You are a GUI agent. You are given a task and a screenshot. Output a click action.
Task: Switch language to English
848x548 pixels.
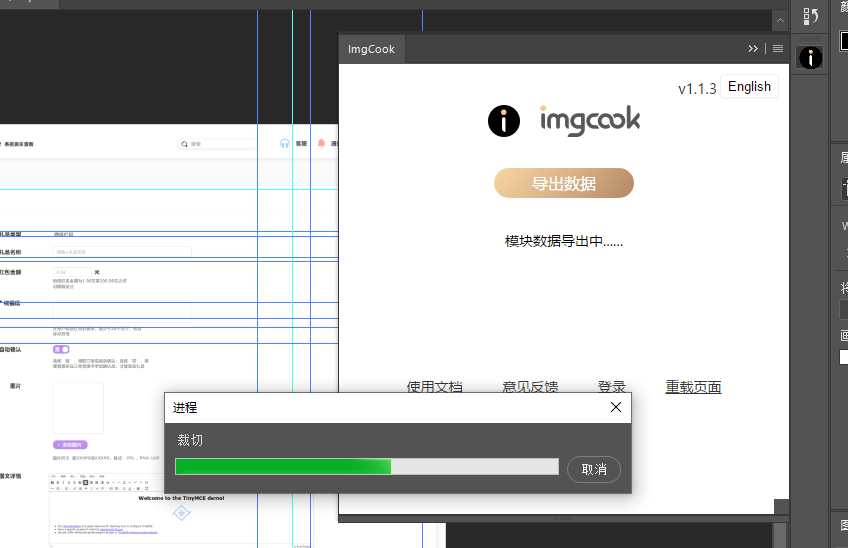[749, 87]
